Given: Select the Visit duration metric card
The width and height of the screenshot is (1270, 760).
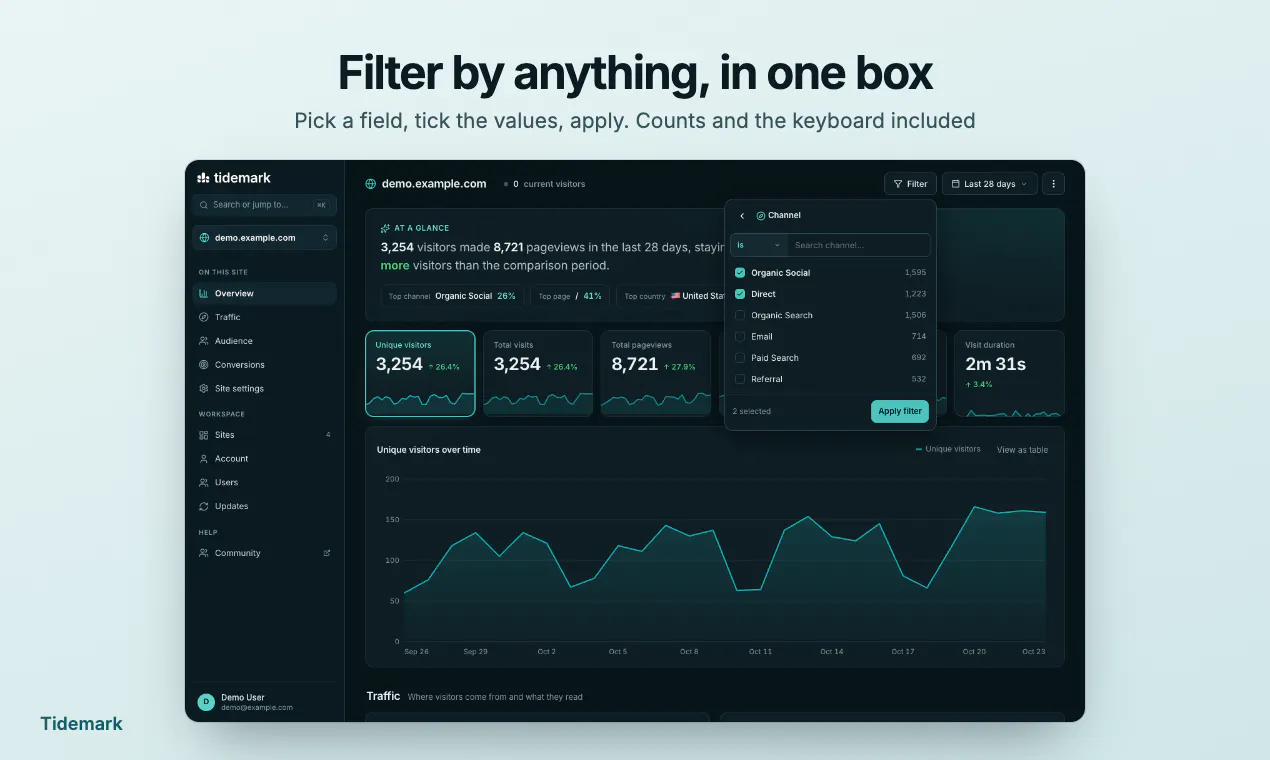Looking at the screenshot, I should (1009, 373).
